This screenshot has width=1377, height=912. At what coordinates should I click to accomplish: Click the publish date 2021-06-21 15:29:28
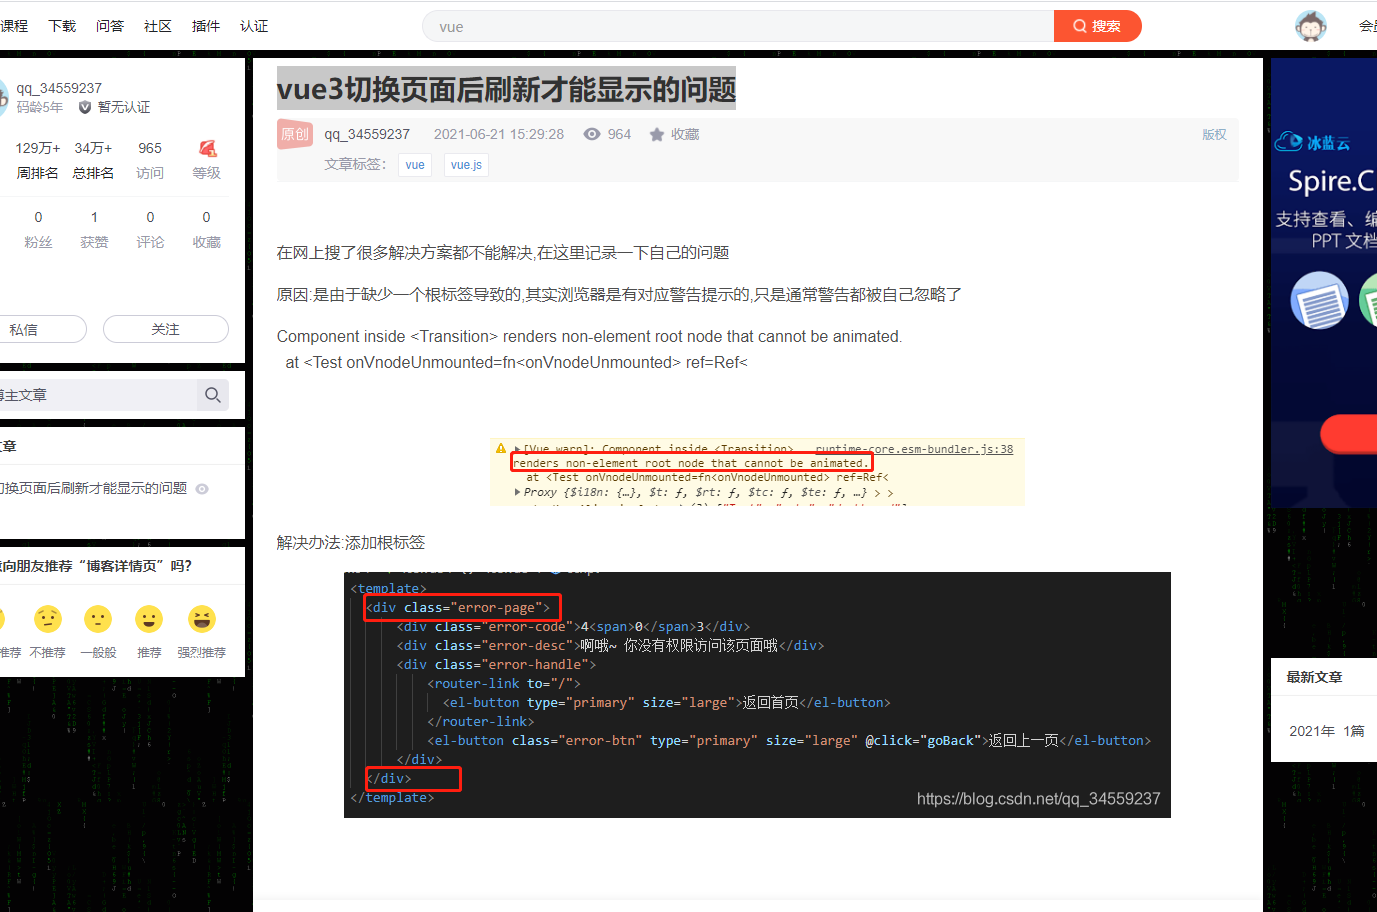(x=499, y=134)
